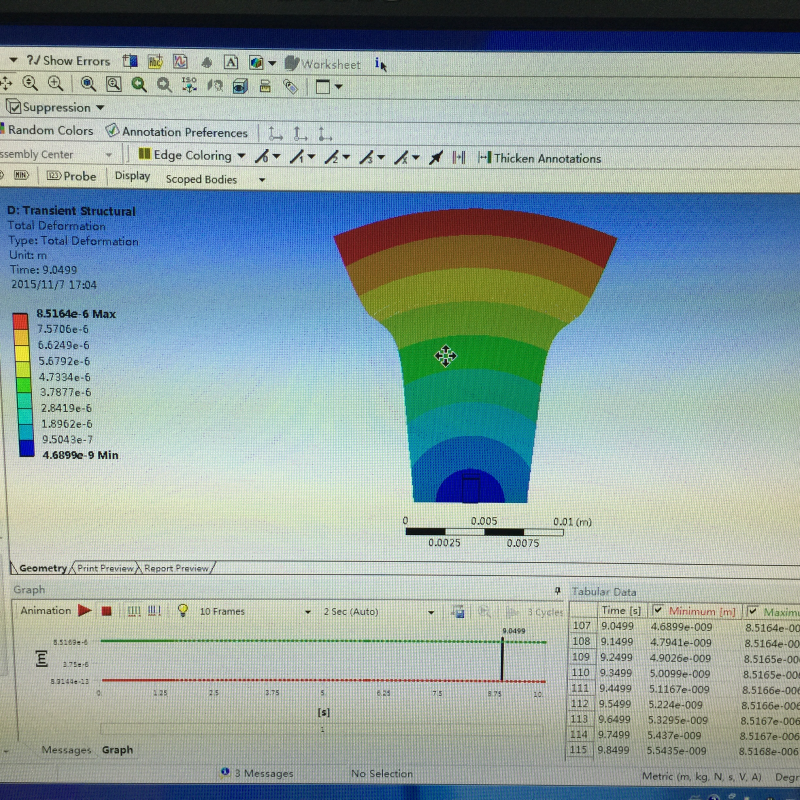Stop the animation
800x800 pixels.
[x=107, y=611]
